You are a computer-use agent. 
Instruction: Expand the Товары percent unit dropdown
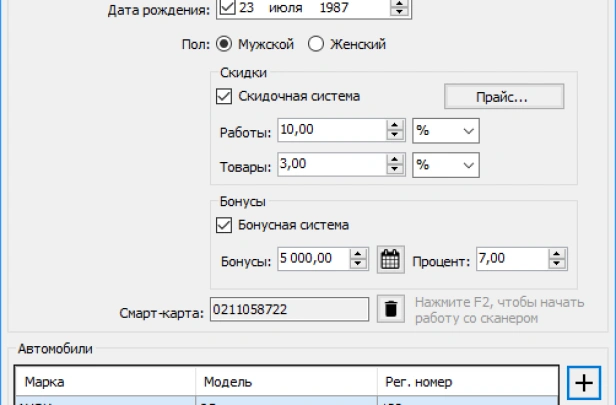(x=446, y=165)
